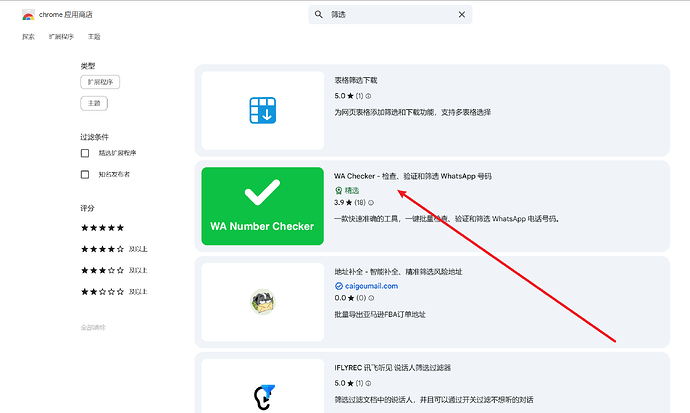Click info icon beside 表格筛选下载 rating
This screenshot has width=690, height=413.
tap(368, 96)
